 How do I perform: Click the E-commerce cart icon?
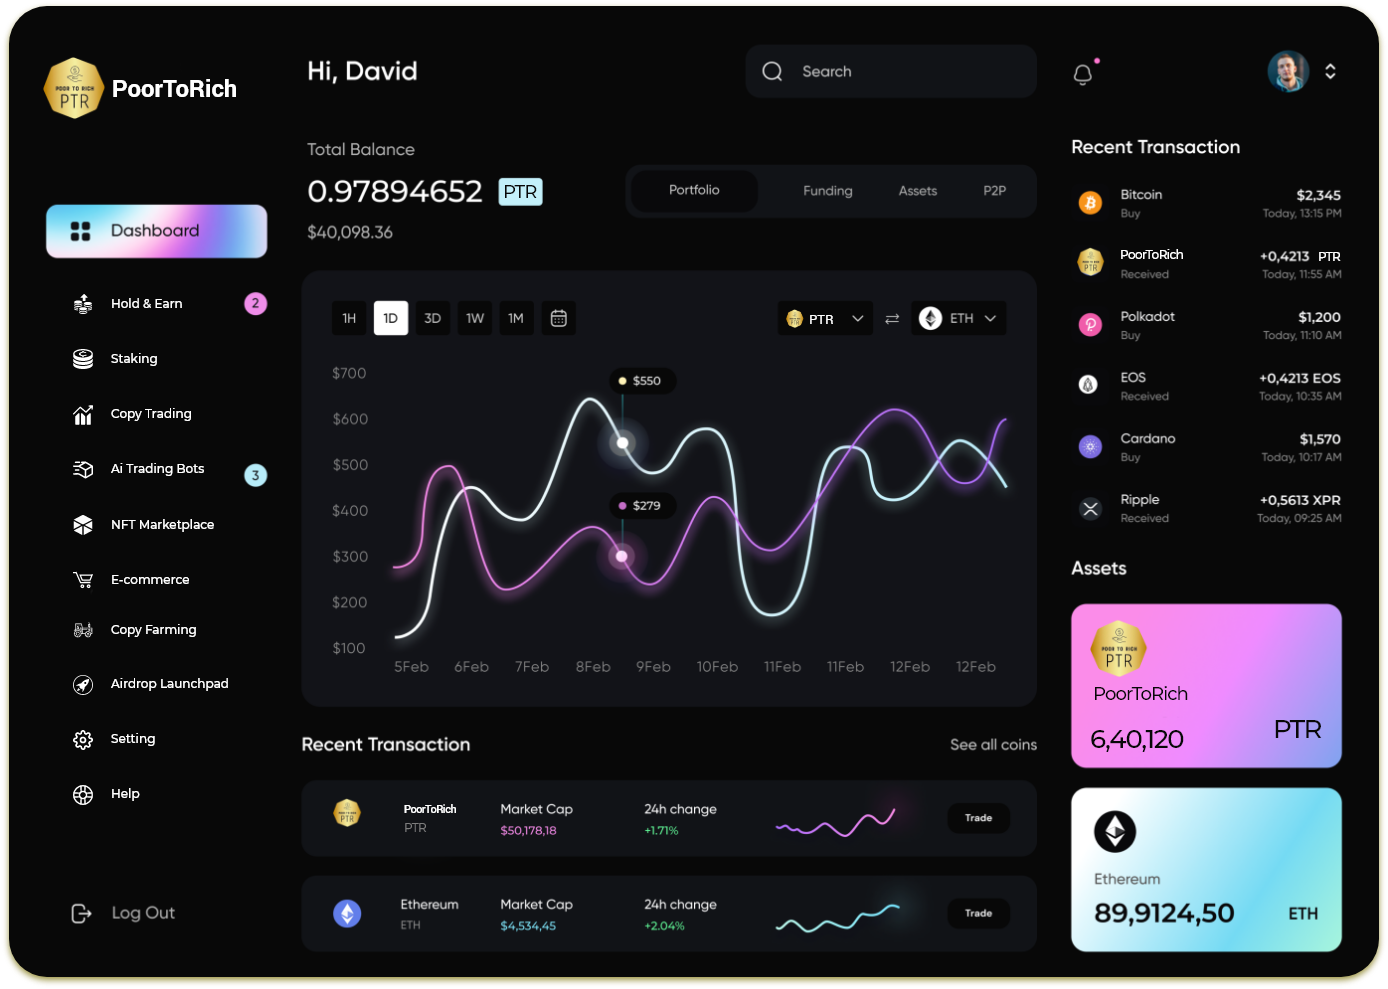click(83, 580)
